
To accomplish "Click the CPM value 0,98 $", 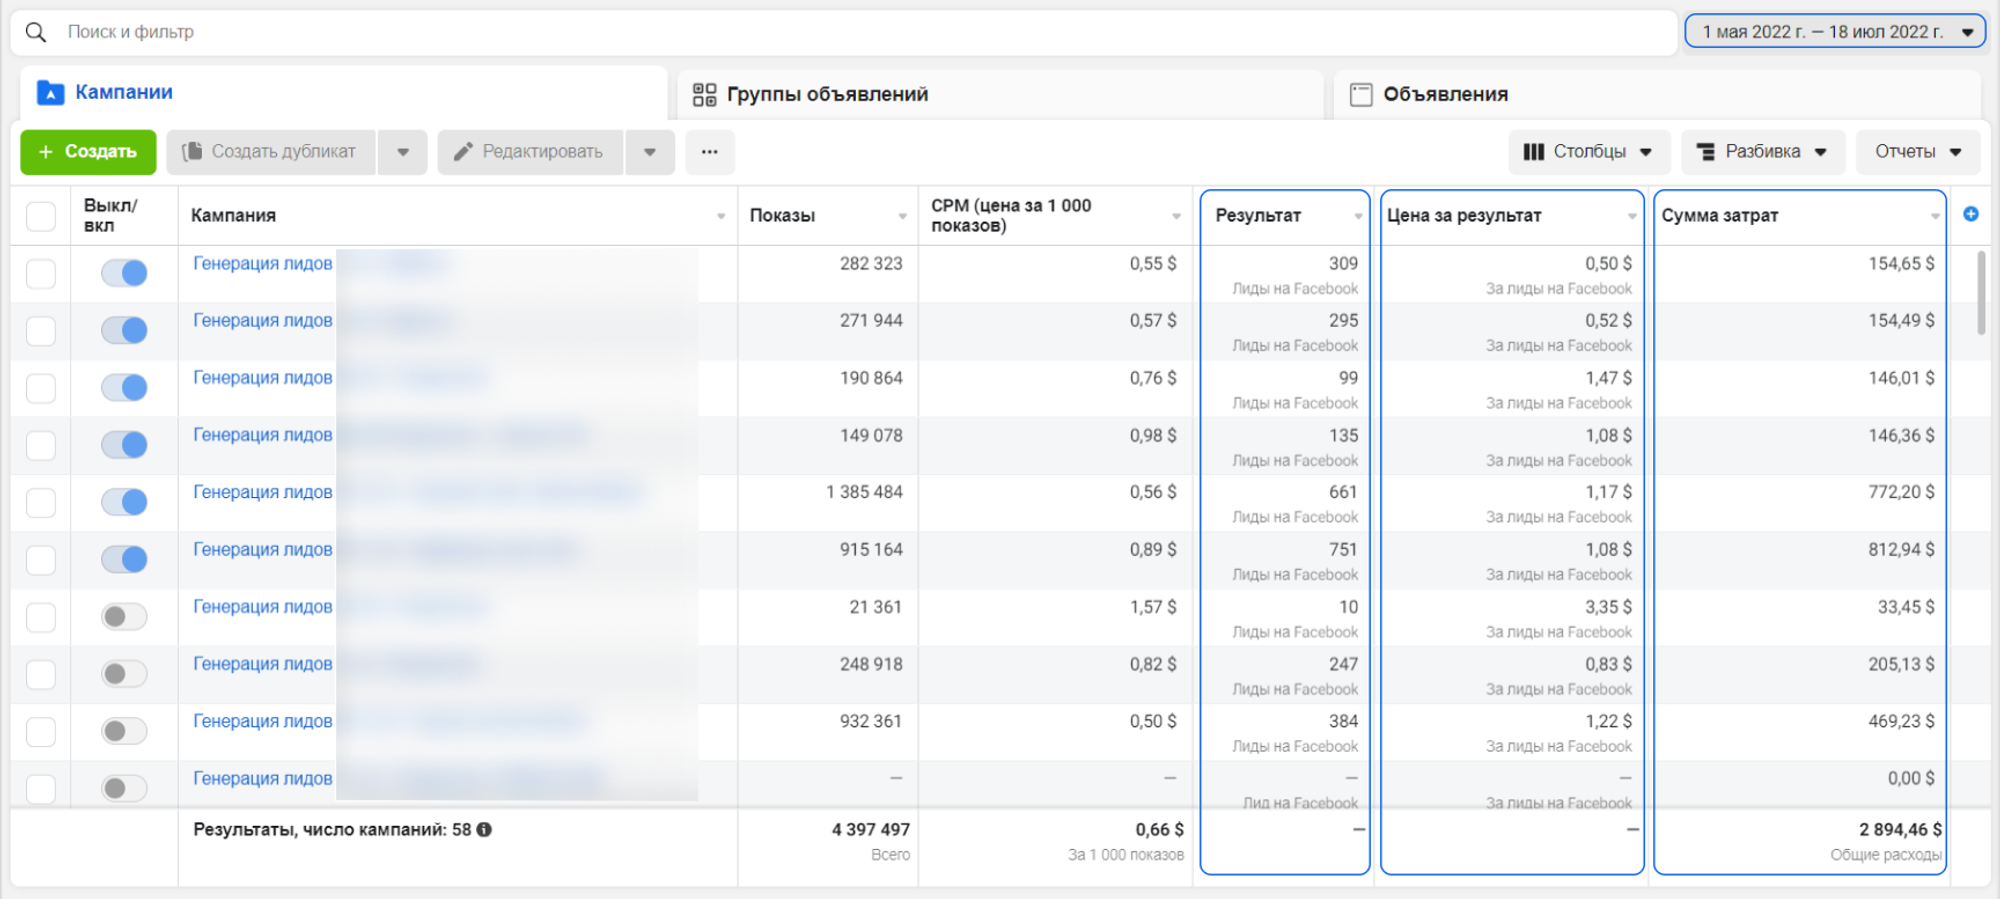I will pos(1153,435).
